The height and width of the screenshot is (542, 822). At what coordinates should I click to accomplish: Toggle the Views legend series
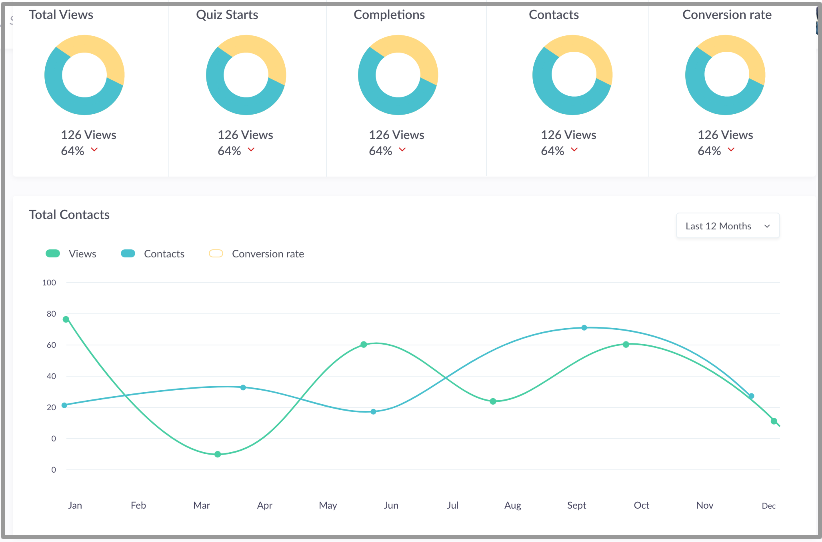click(71, 254)
